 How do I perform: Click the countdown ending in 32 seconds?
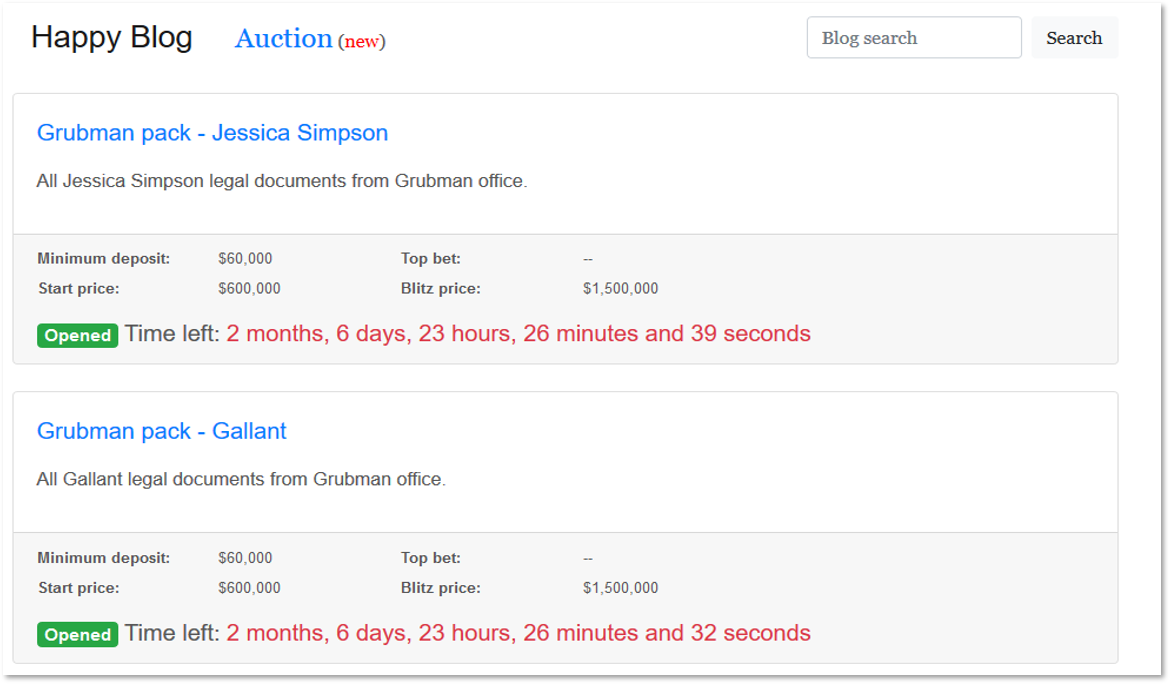[518, 633]
